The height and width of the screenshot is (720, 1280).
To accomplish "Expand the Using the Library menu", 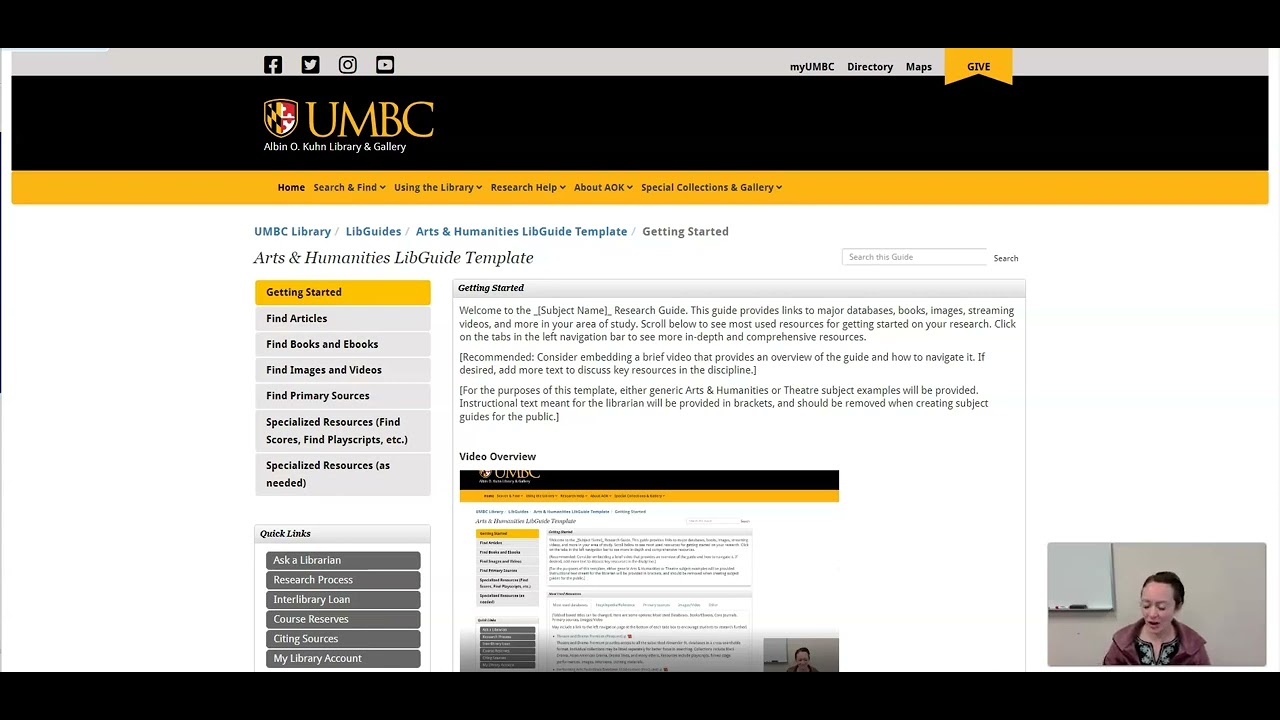I will [438, 187].
